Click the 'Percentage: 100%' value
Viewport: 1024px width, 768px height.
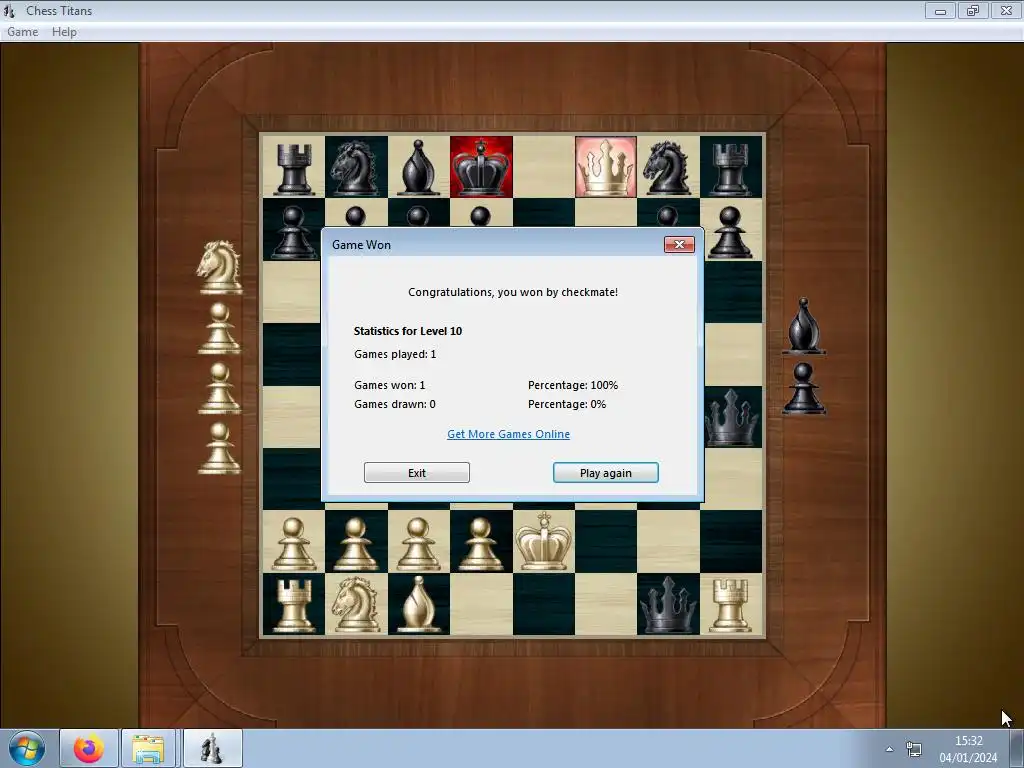click(x=573, y=385)
